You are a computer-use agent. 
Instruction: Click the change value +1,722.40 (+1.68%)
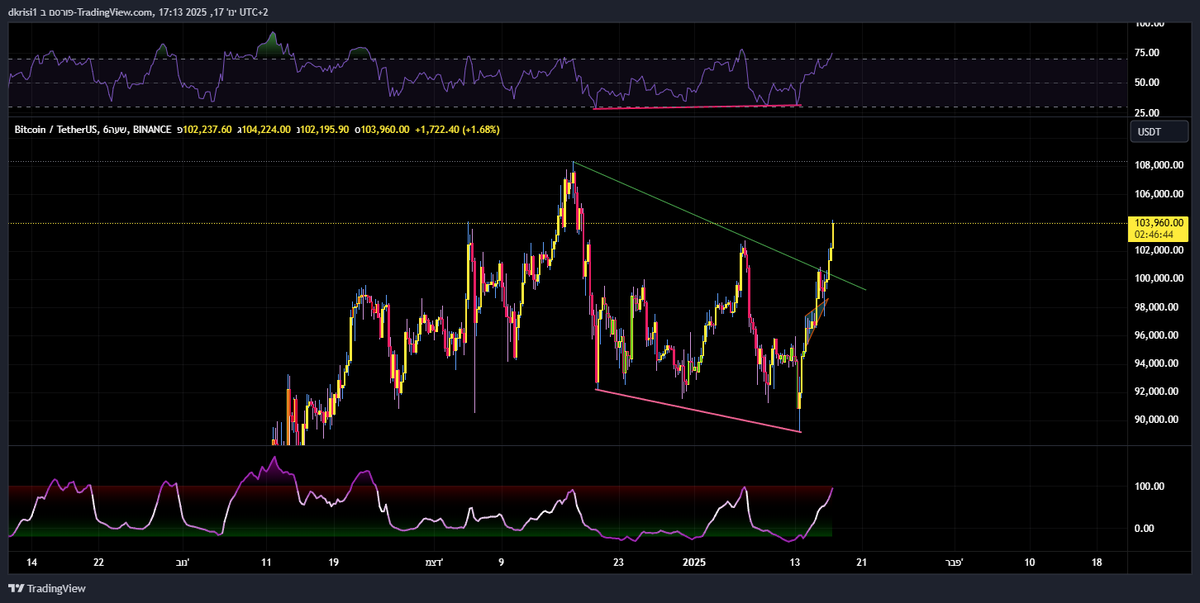[456, 130]
